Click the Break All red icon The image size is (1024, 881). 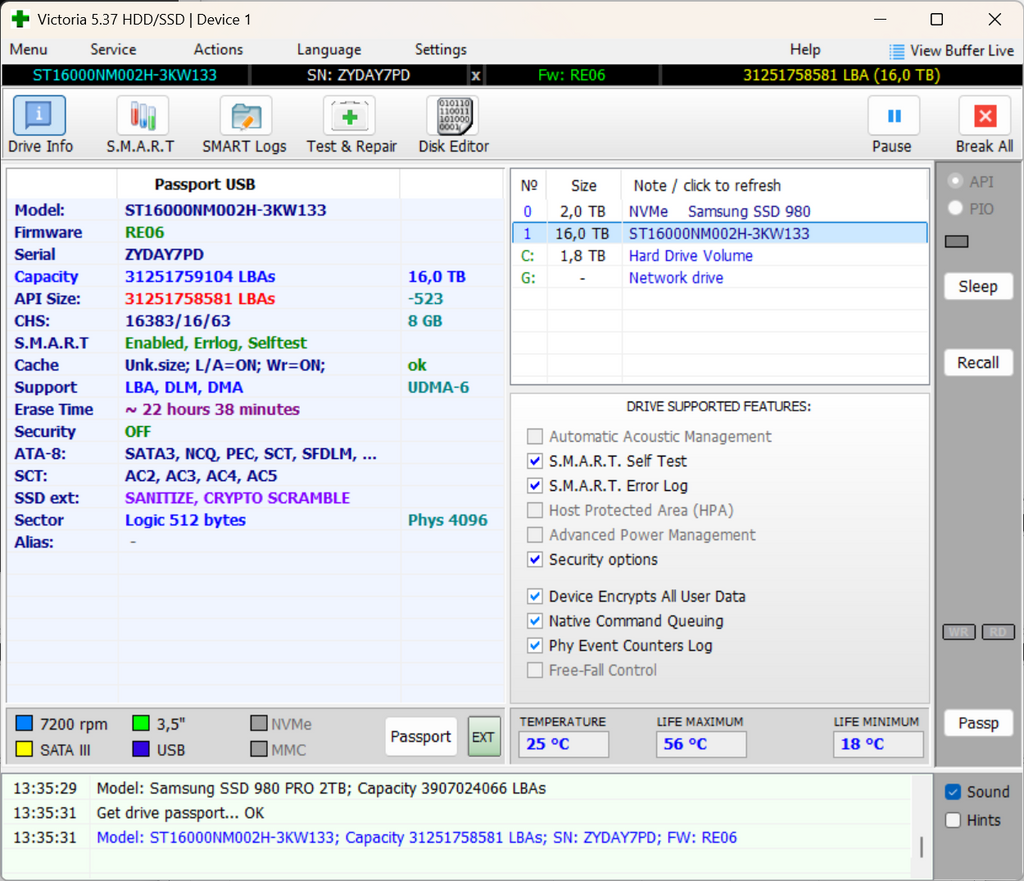(x=984, y=117)
